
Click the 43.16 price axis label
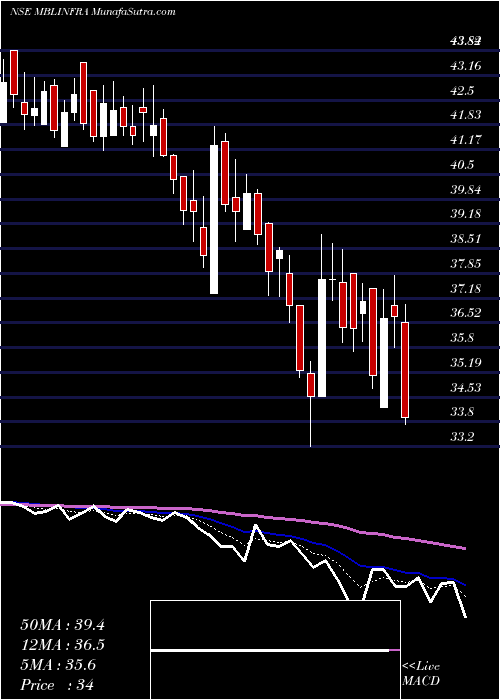click(x=466, y=66)
